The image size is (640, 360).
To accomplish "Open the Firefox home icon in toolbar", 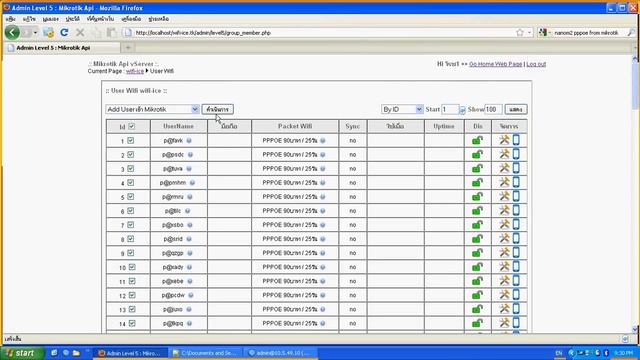I will (48, 32).
